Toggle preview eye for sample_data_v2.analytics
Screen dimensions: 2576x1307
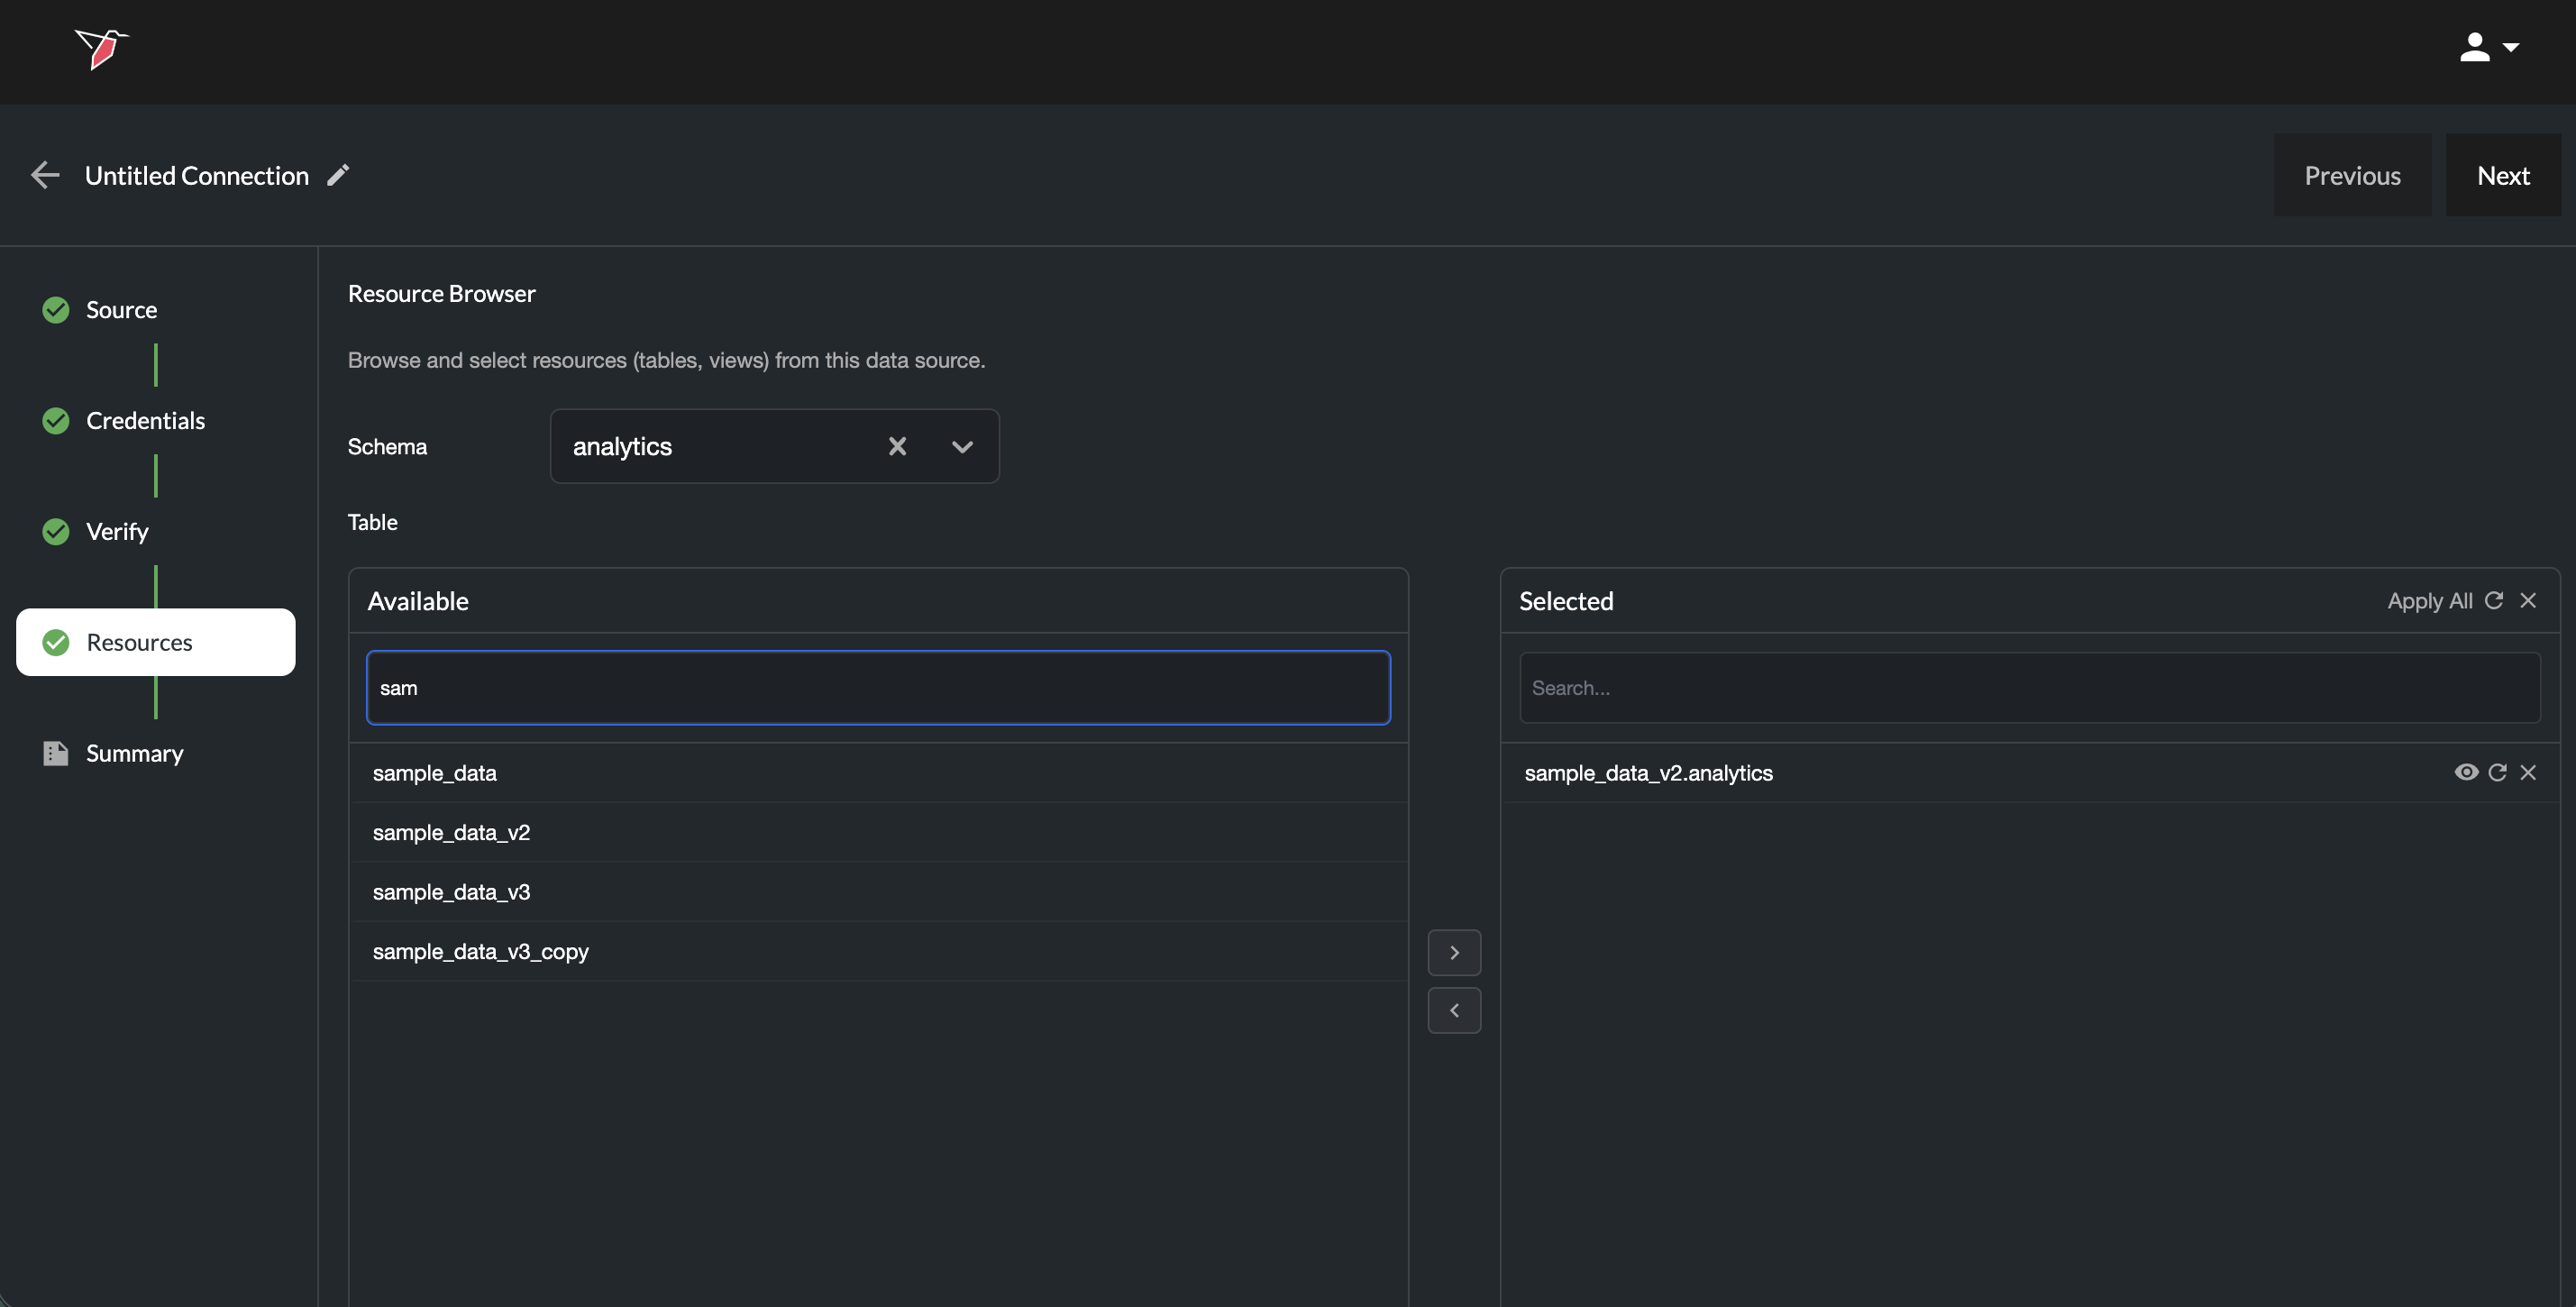point(2466,772)
